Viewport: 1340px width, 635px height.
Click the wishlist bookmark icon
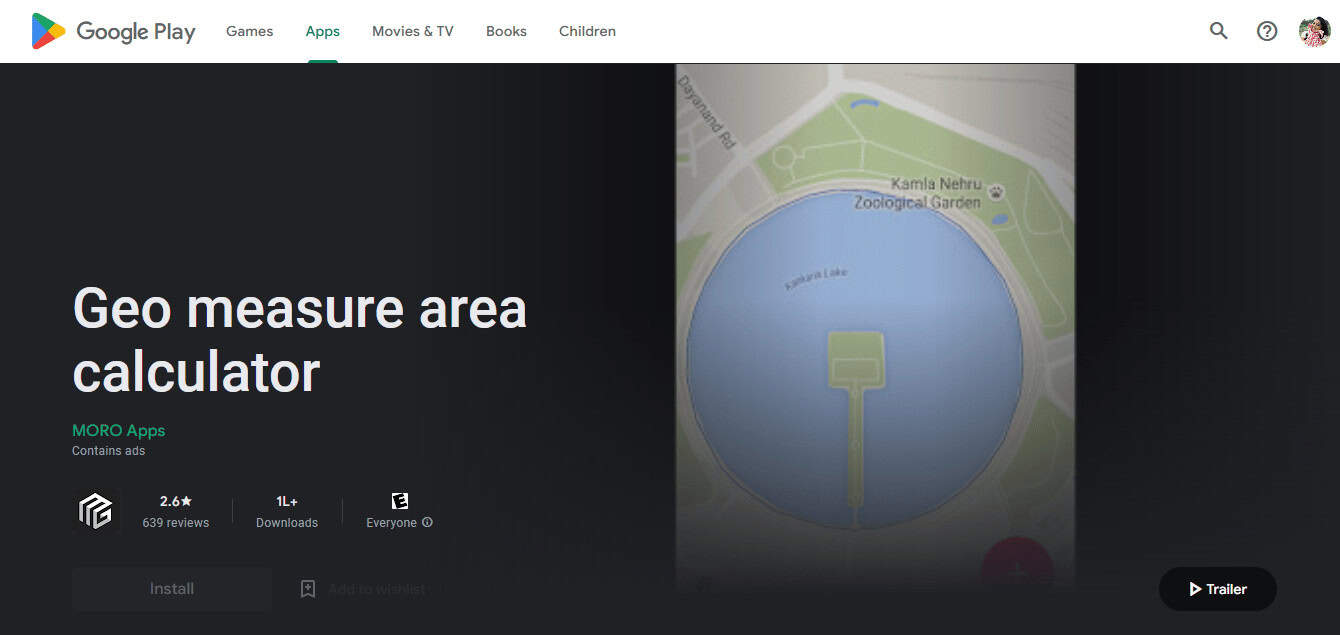point(308,589)
